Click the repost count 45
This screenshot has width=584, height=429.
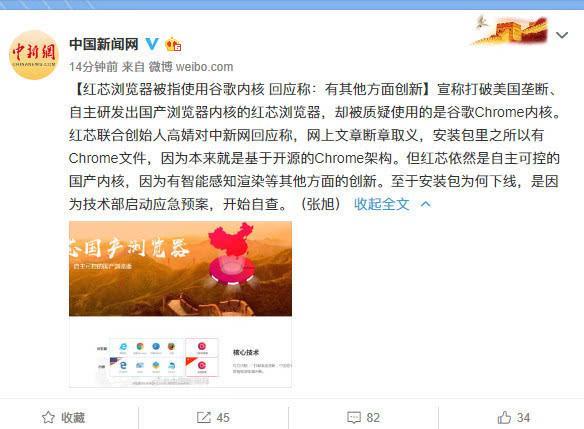pos(223,417)
